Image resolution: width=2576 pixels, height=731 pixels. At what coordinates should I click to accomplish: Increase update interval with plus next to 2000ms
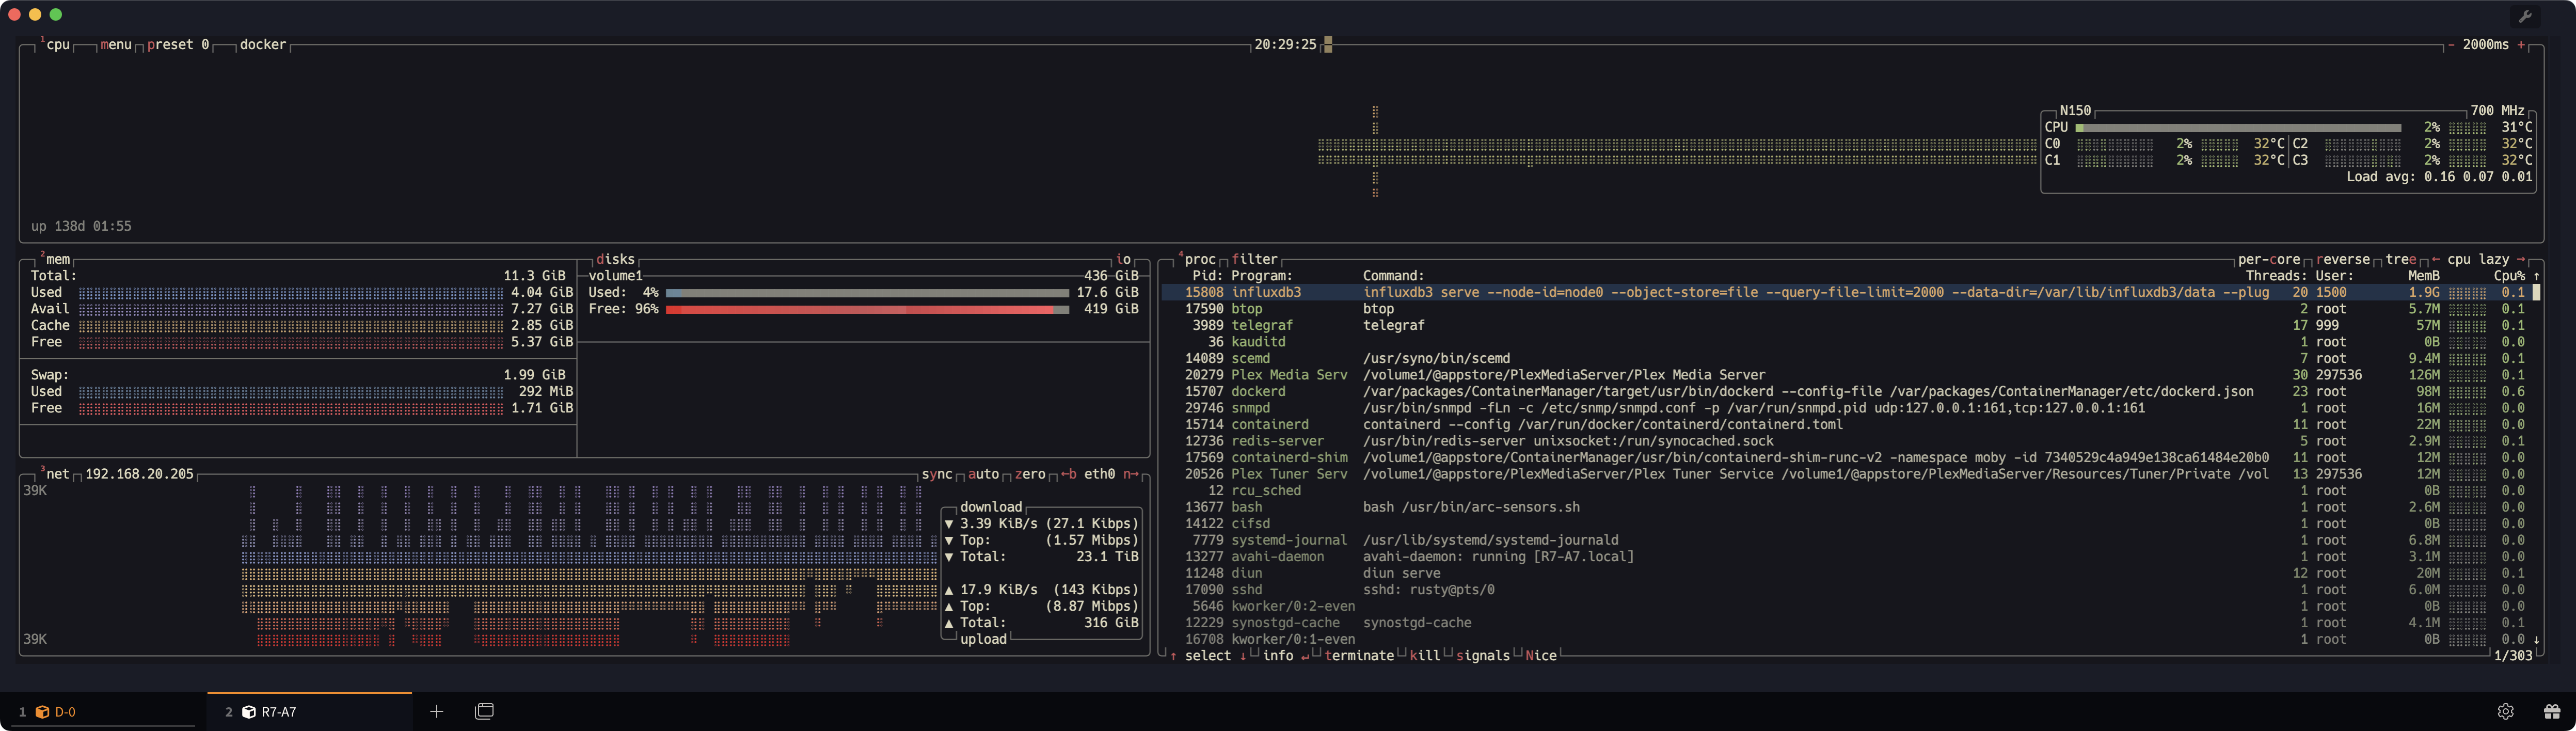[2521, 45]
